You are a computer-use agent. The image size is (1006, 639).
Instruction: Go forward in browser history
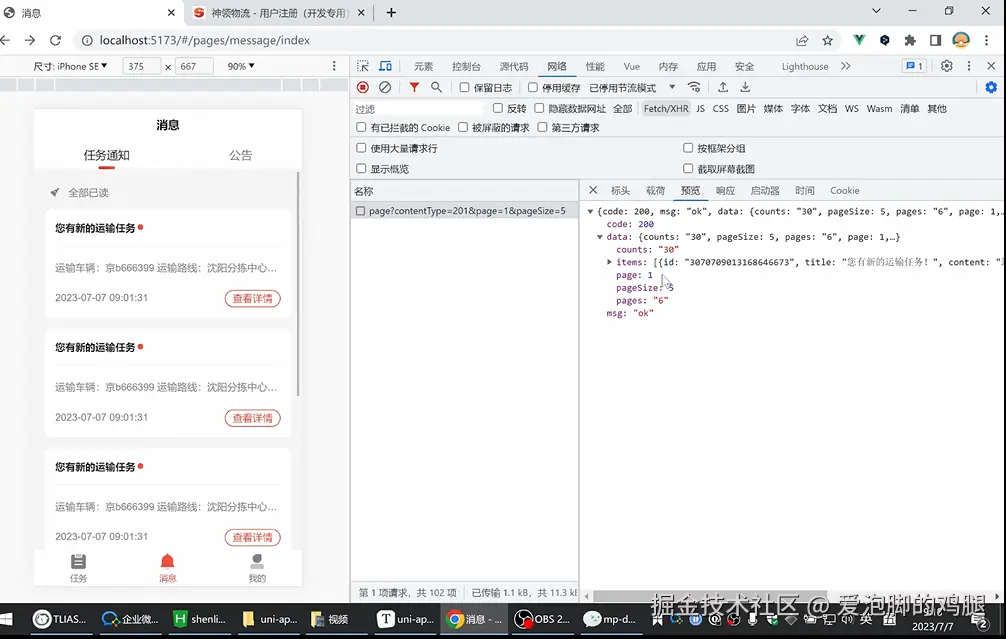(30, 40)
